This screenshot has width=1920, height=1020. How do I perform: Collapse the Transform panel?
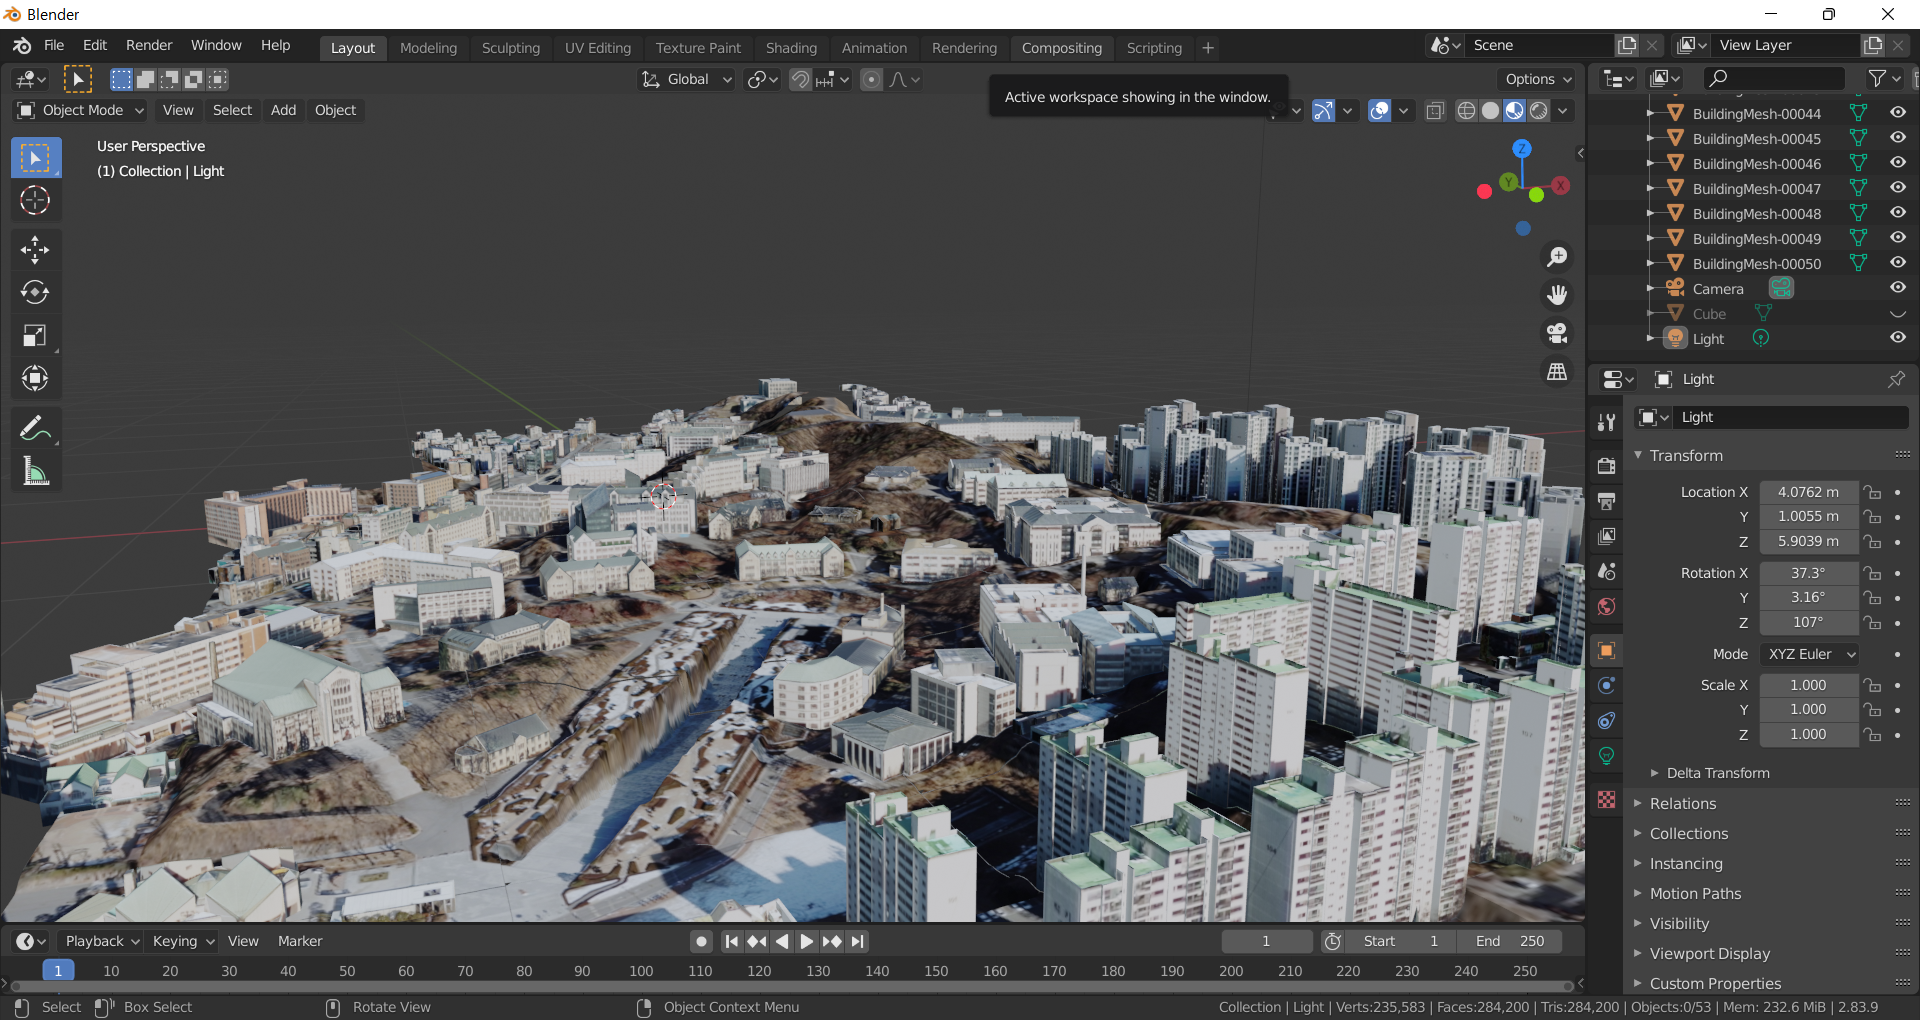pos(1686,455)
